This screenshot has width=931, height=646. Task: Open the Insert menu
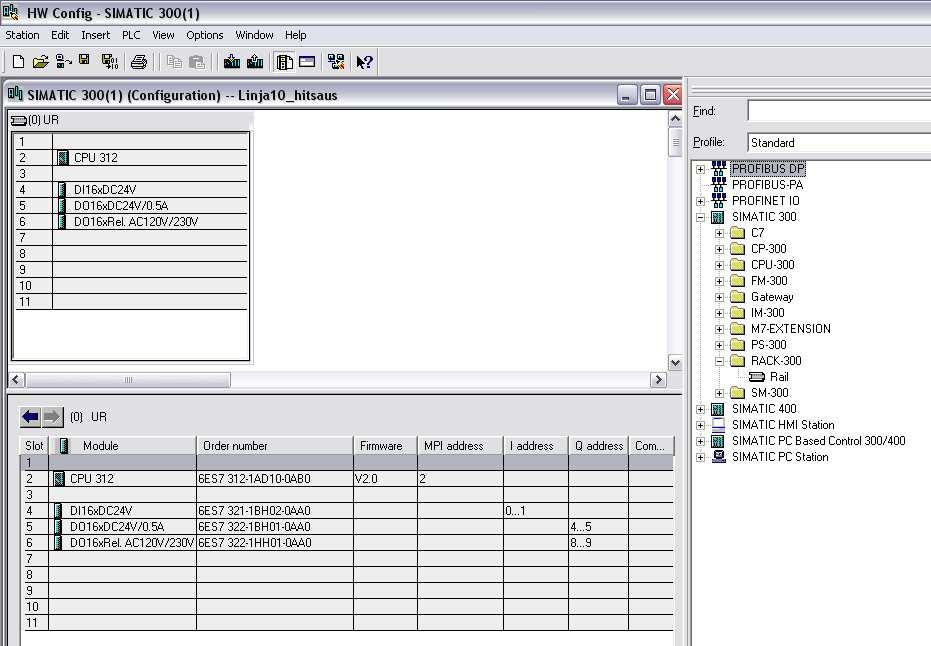pyautogui.click(x=96, y=35)
